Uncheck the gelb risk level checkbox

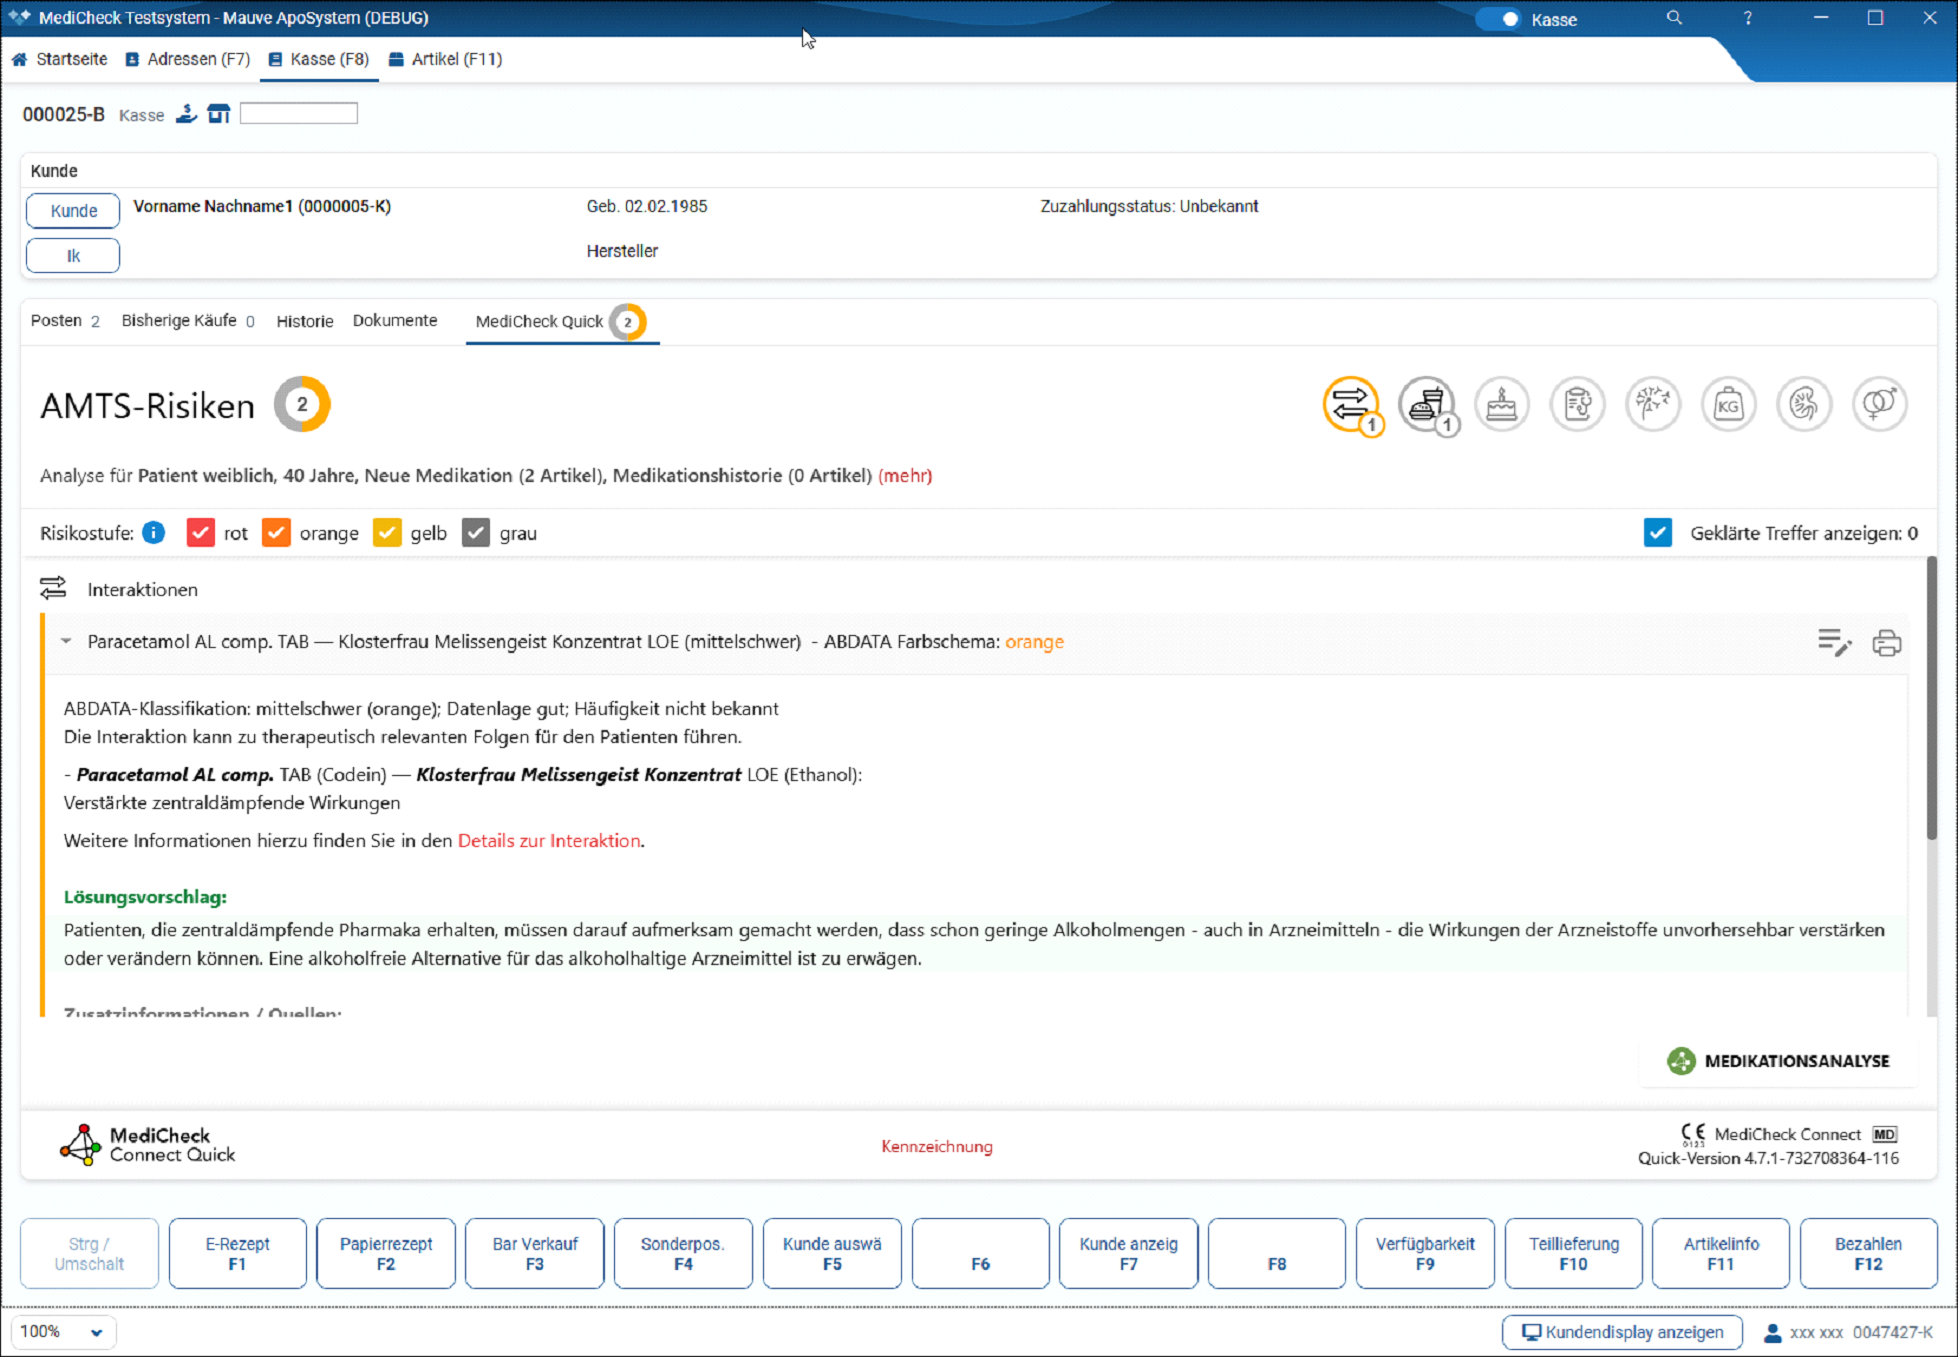[386, 533]
